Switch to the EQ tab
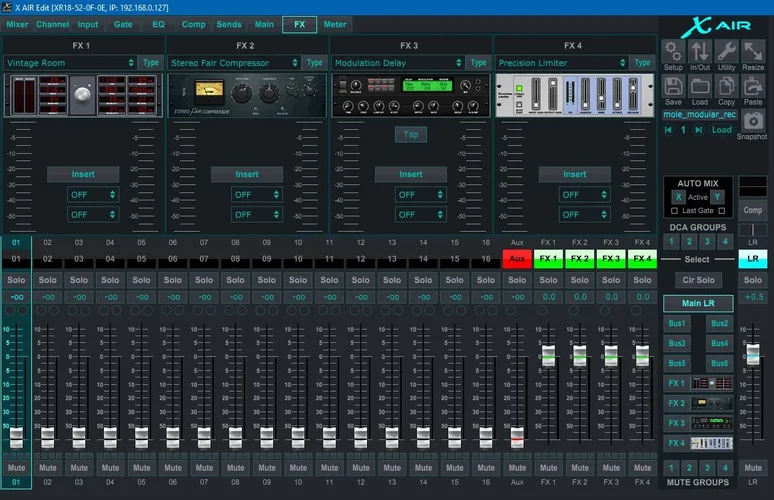 (158, 24)
